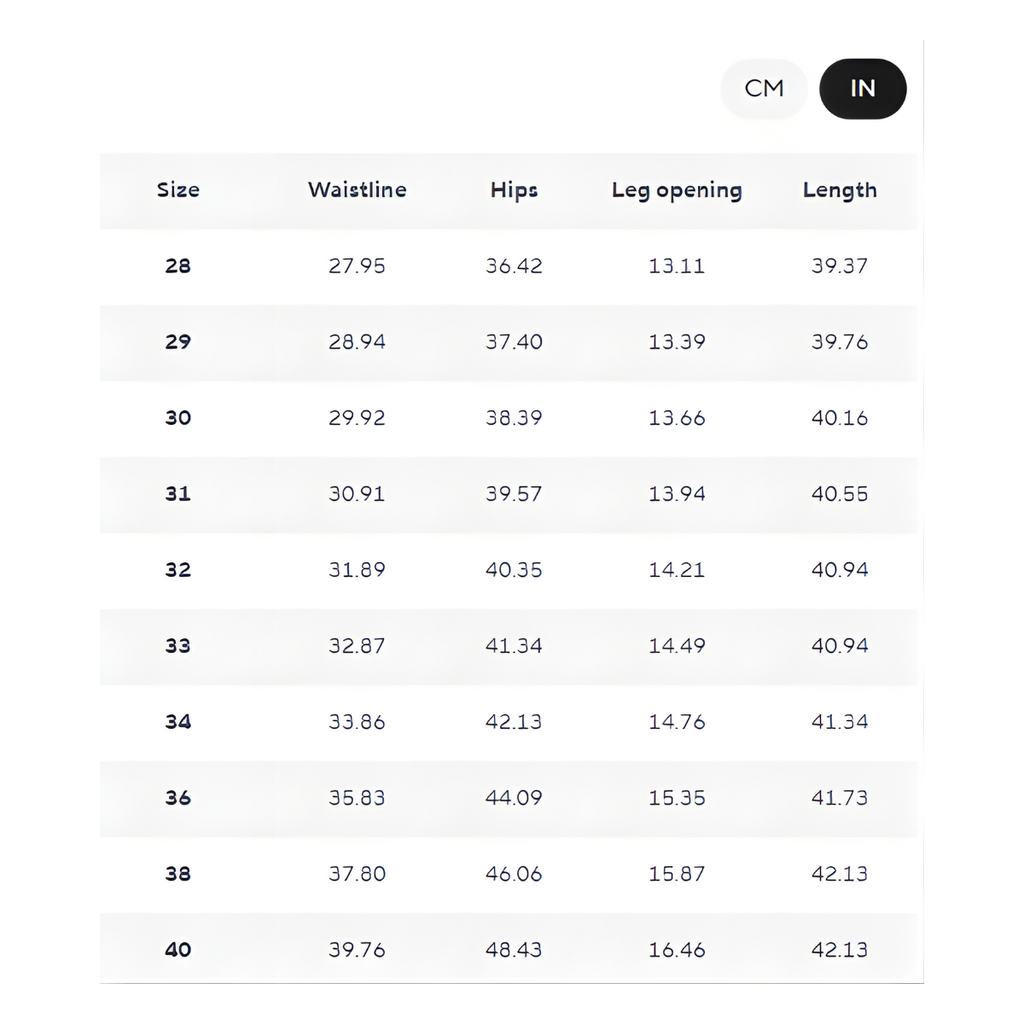Screen dimensions: 1024x1024
Task: Select the size 28 row label
Action: click(178, 266)
